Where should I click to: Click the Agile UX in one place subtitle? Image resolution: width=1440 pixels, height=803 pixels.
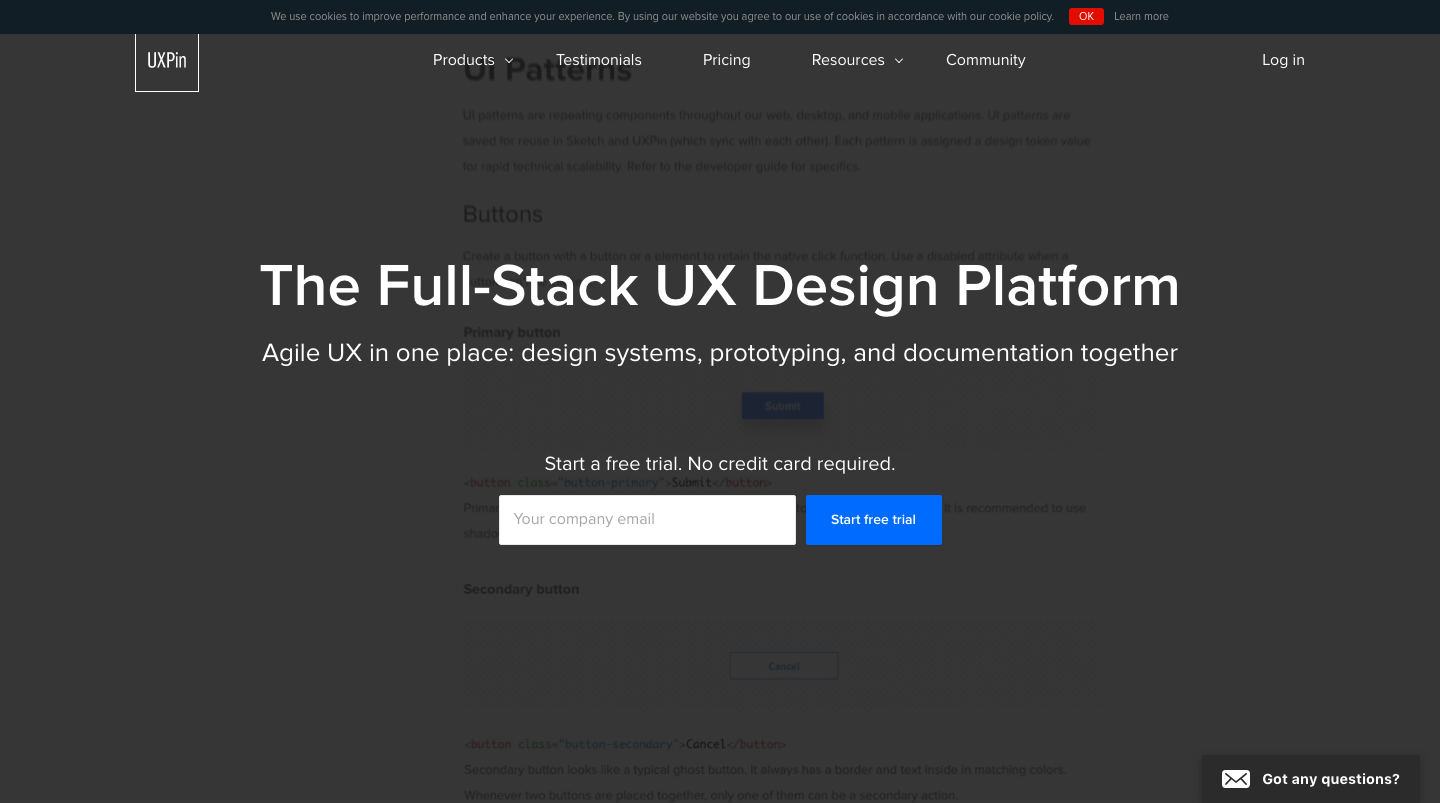720,353
